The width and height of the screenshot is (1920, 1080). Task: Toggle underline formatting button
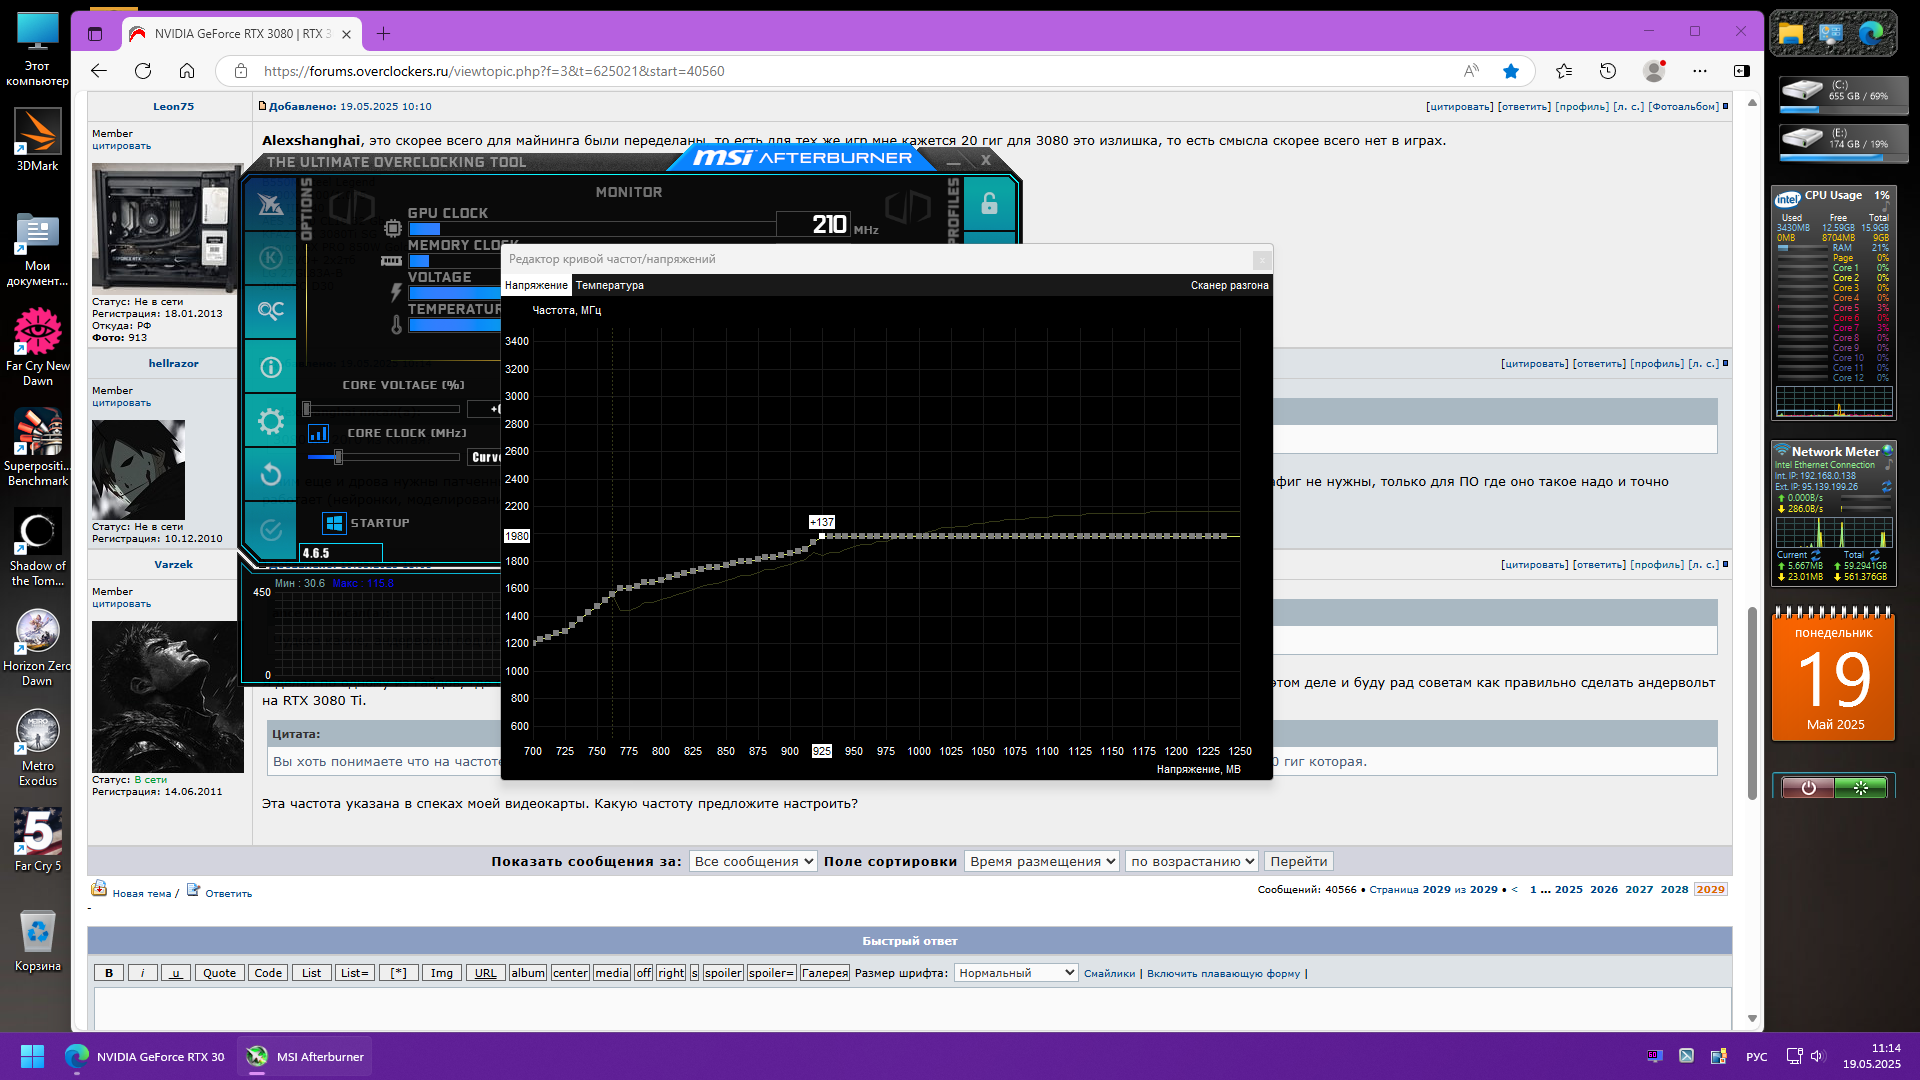tap(175, 973)
